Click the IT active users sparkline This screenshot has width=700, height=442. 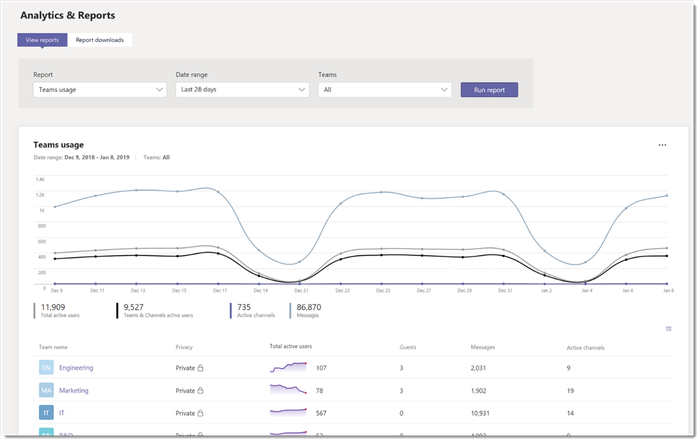pyautogui.click(x=288, y=412)
